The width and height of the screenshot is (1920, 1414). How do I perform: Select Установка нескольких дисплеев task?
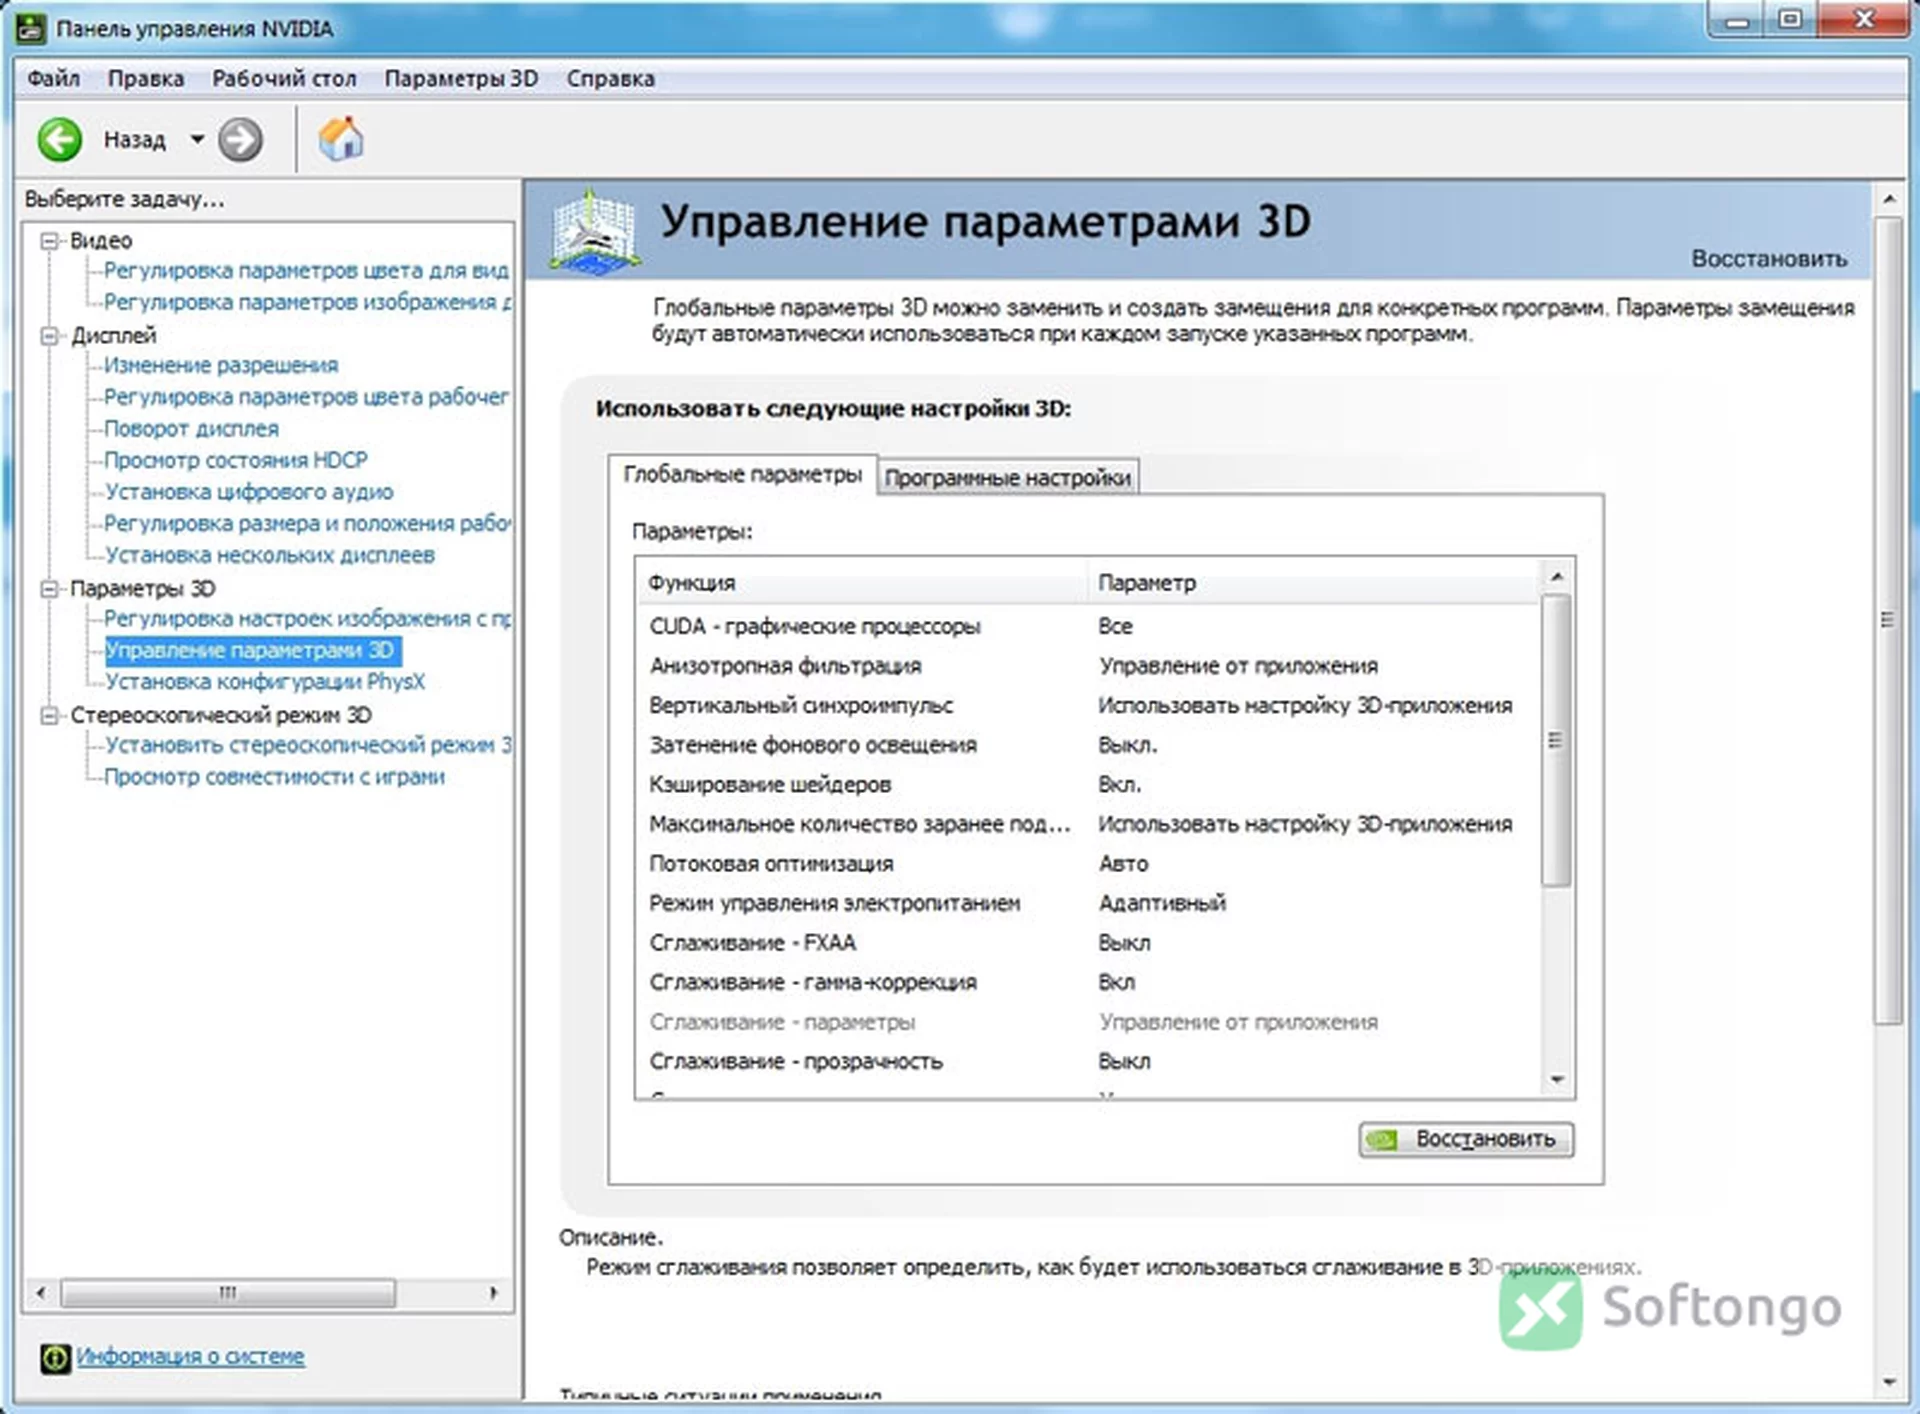270,555
